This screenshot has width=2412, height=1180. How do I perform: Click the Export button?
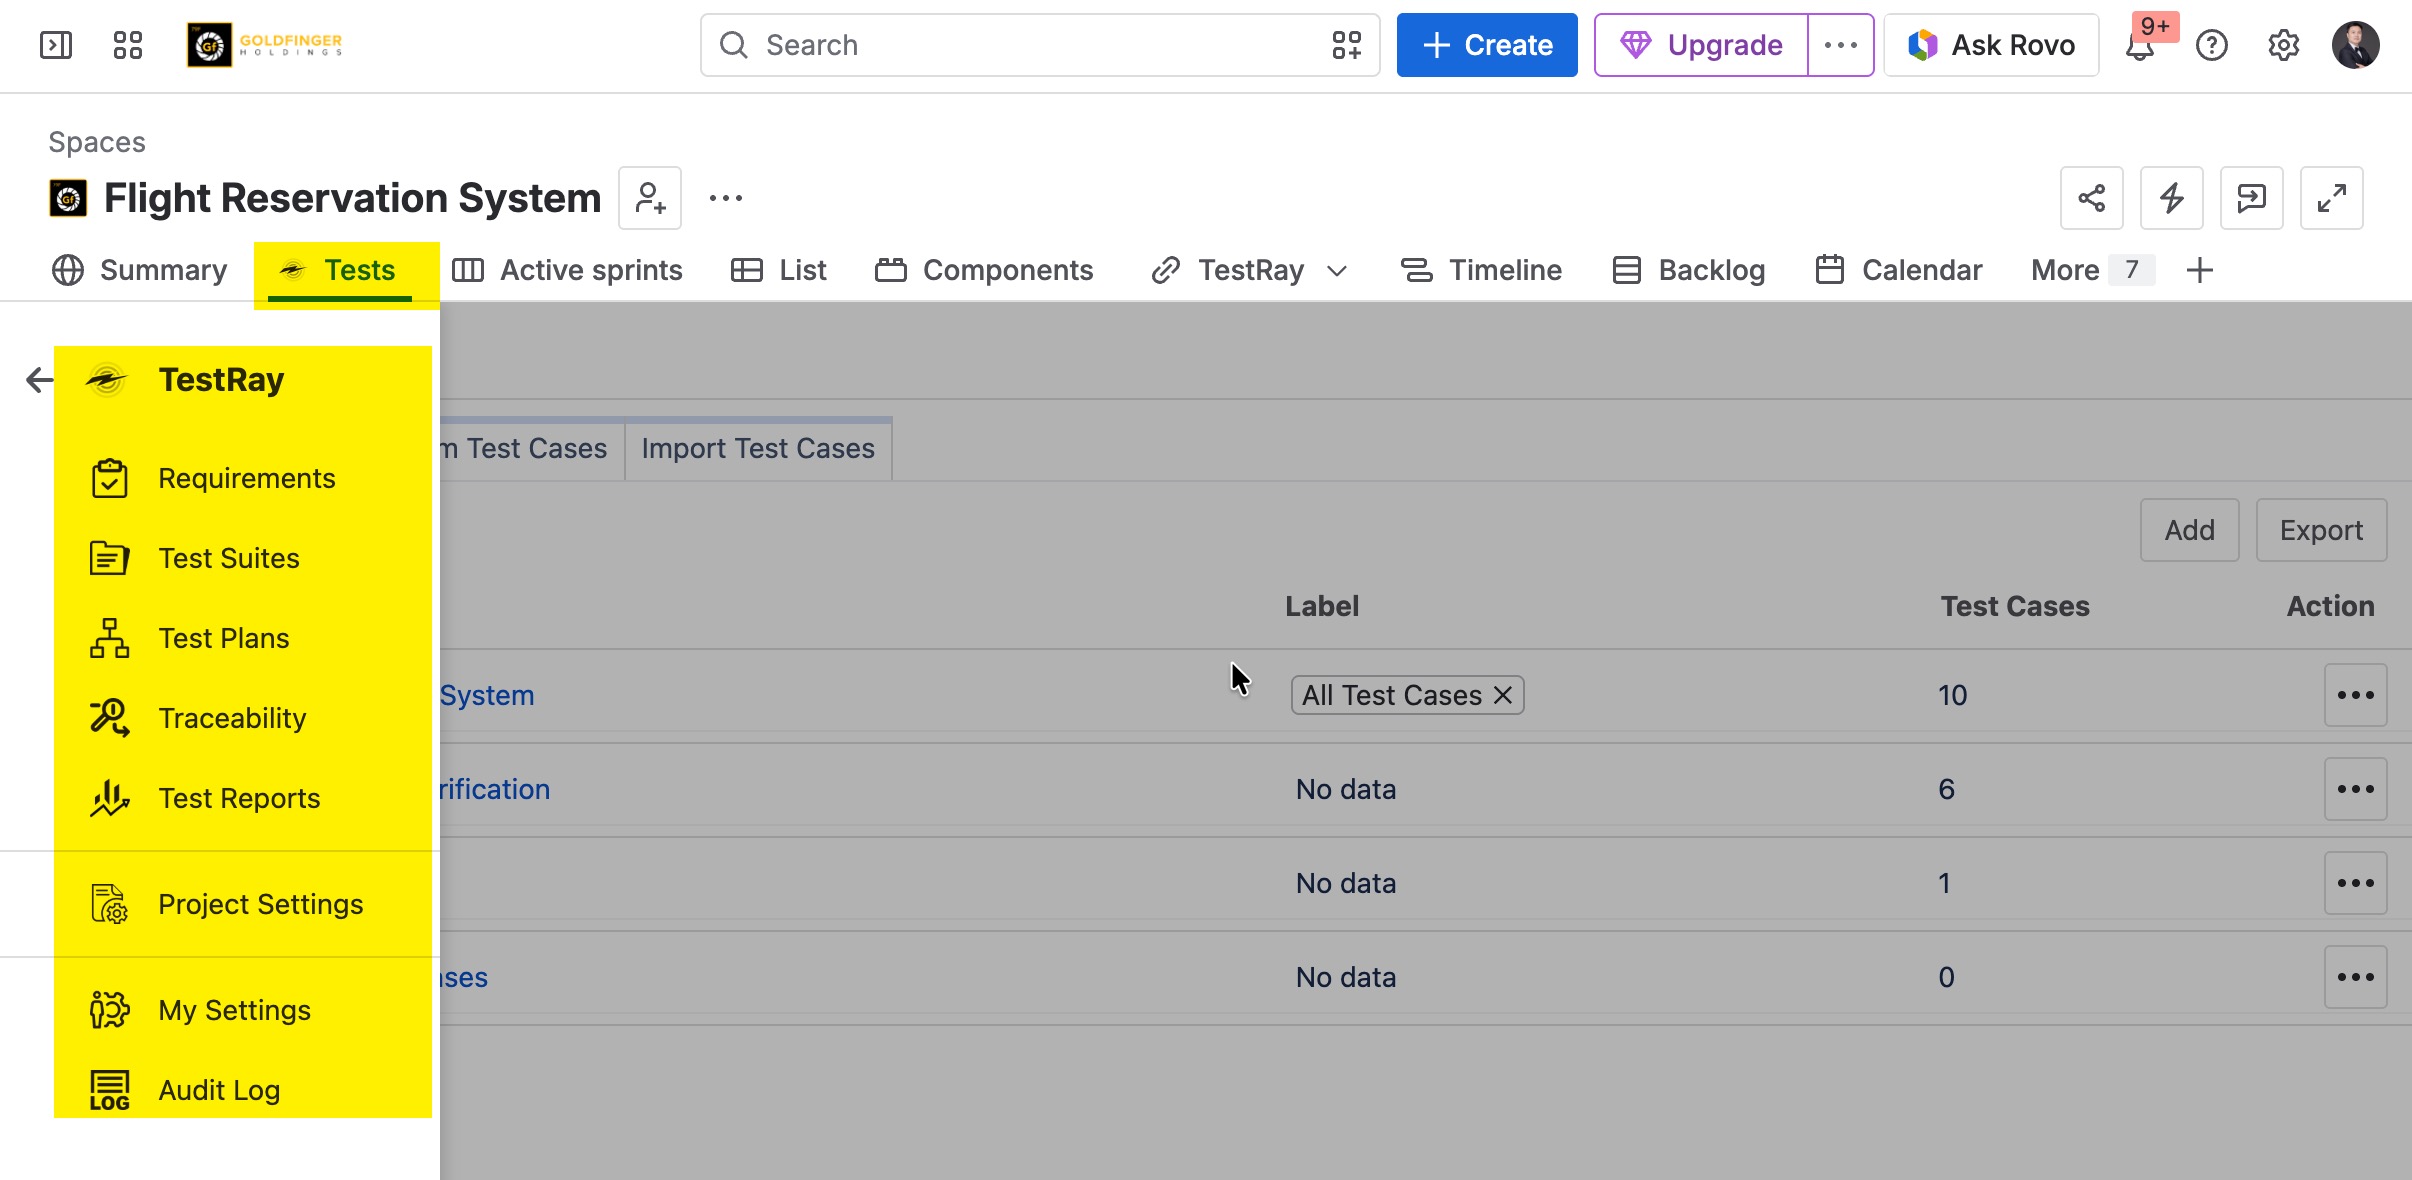point(2321,530)
